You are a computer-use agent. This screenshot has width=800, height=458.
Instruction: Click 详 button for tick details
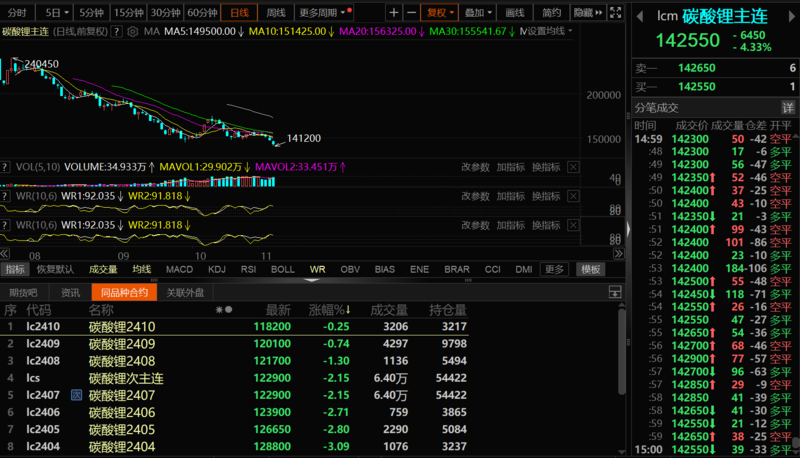[788, 107]
